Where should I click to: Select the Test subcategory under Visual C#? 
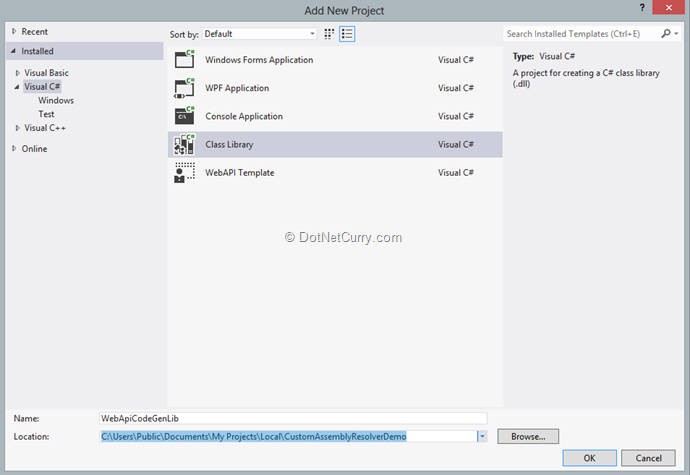(46, 114)
